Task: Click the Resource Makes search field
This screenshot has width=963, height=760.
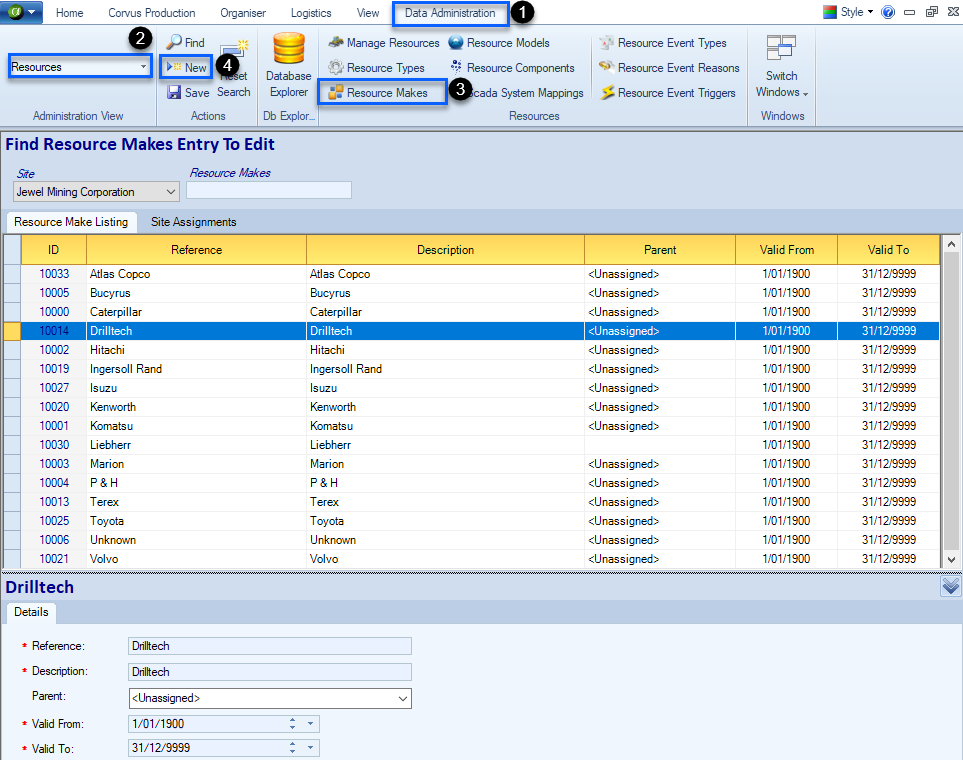Action: tap(269, 190)
